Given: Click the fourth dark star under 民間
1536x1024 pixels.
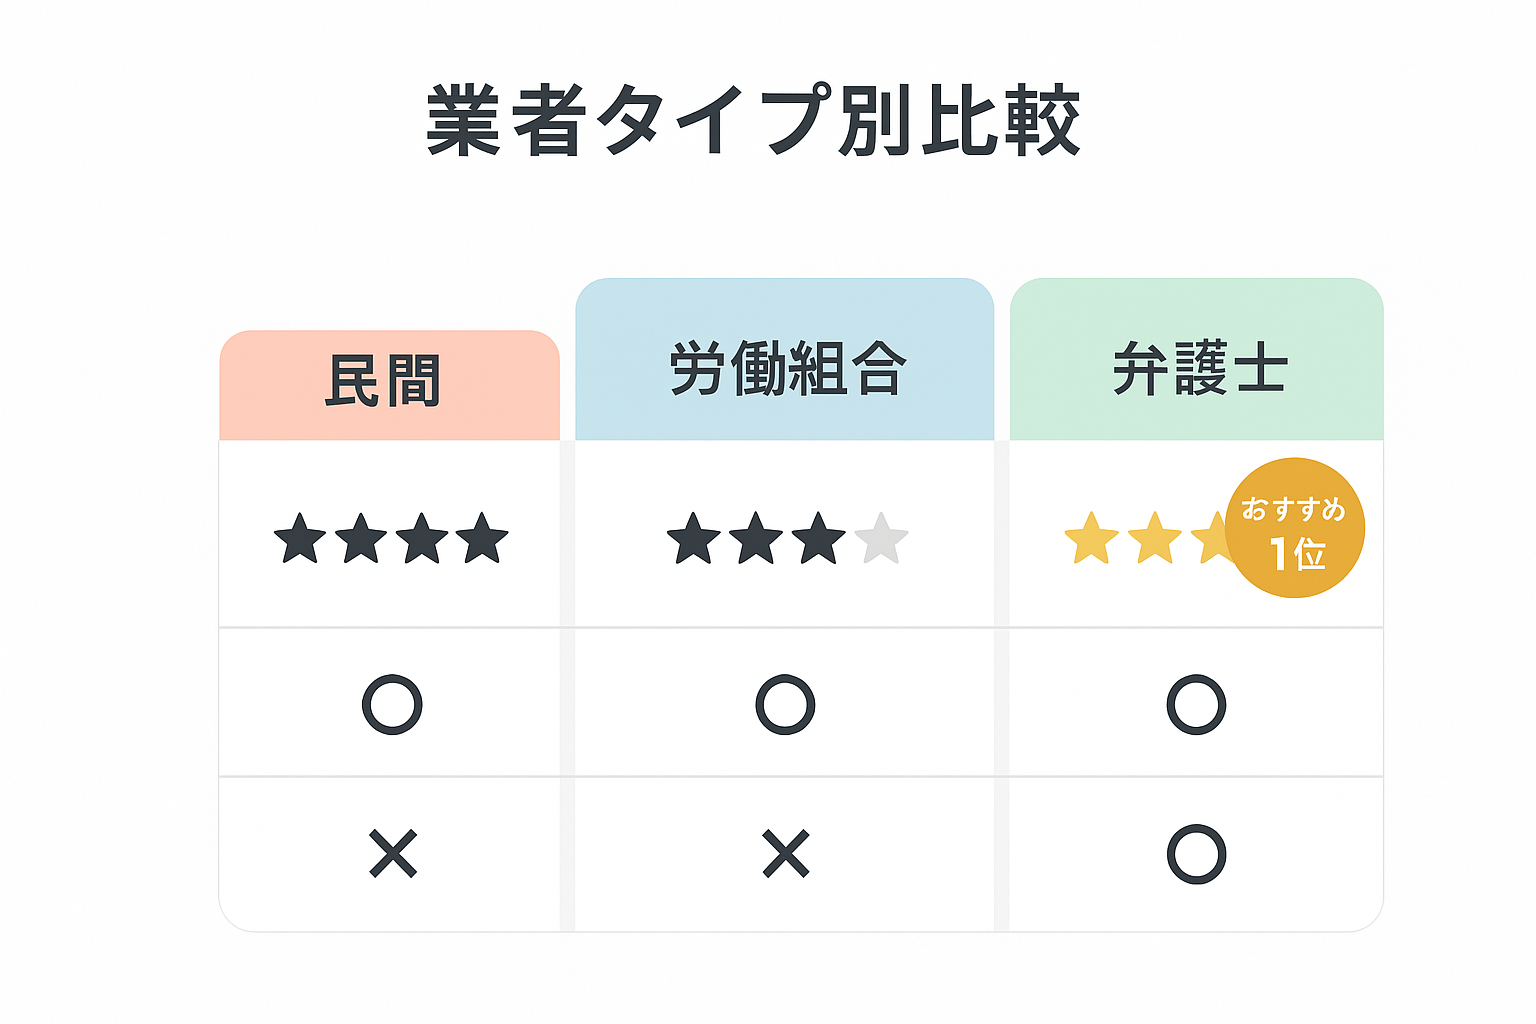Looking at the screenshot, I should click(483, 539).
